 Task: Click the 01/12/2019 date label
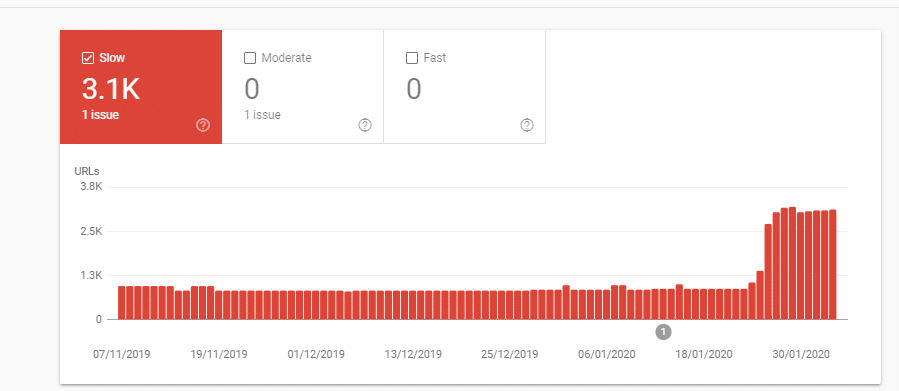316,354
